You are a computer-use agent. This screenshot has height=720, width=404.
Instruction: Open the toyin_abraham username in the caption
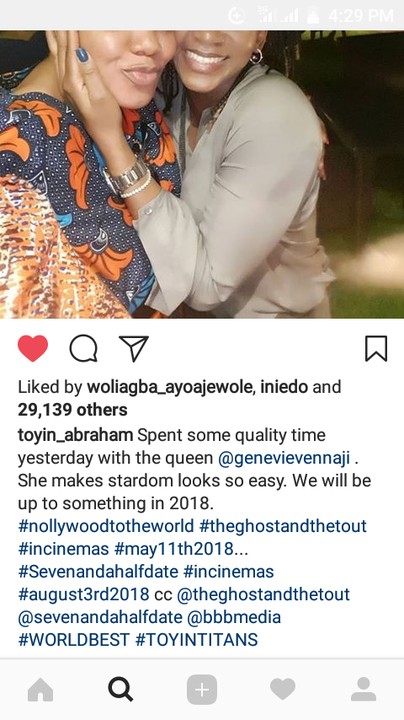point(75,435)
